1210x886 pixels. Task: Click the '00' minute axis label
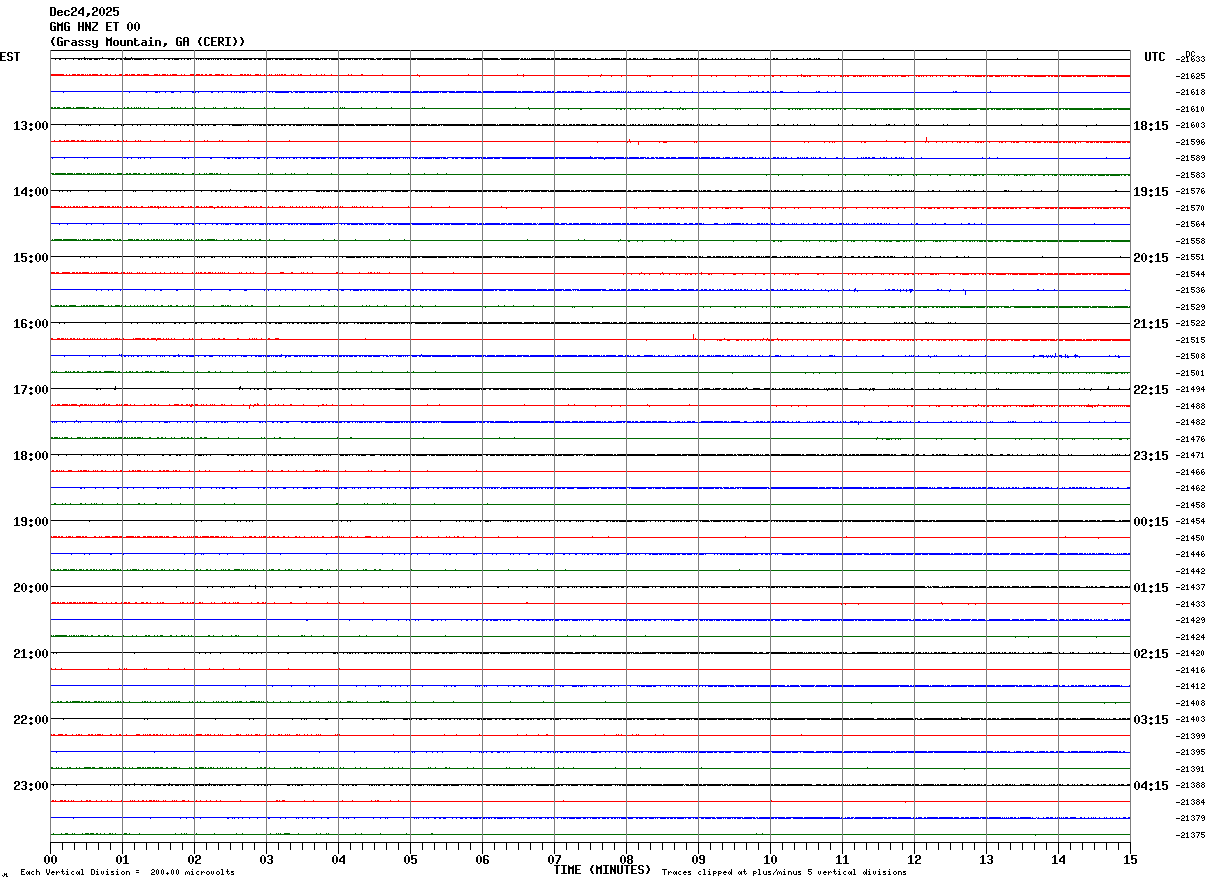[50, 859]
